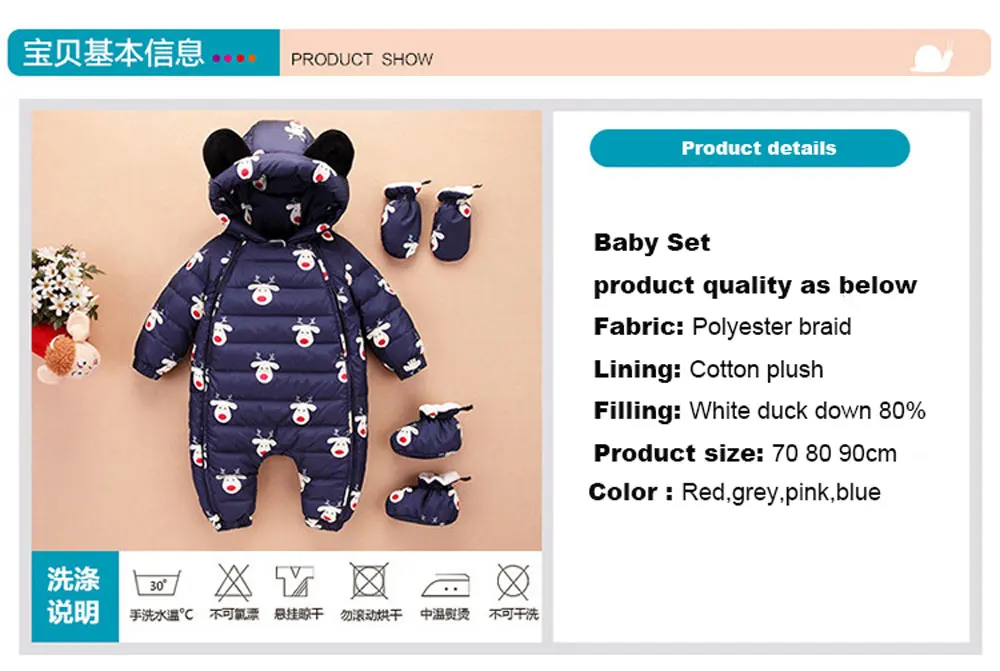Click the Product size 70 80 90cm line
The width and height of the screenshot is (1000, 671).
pos(745,453)
